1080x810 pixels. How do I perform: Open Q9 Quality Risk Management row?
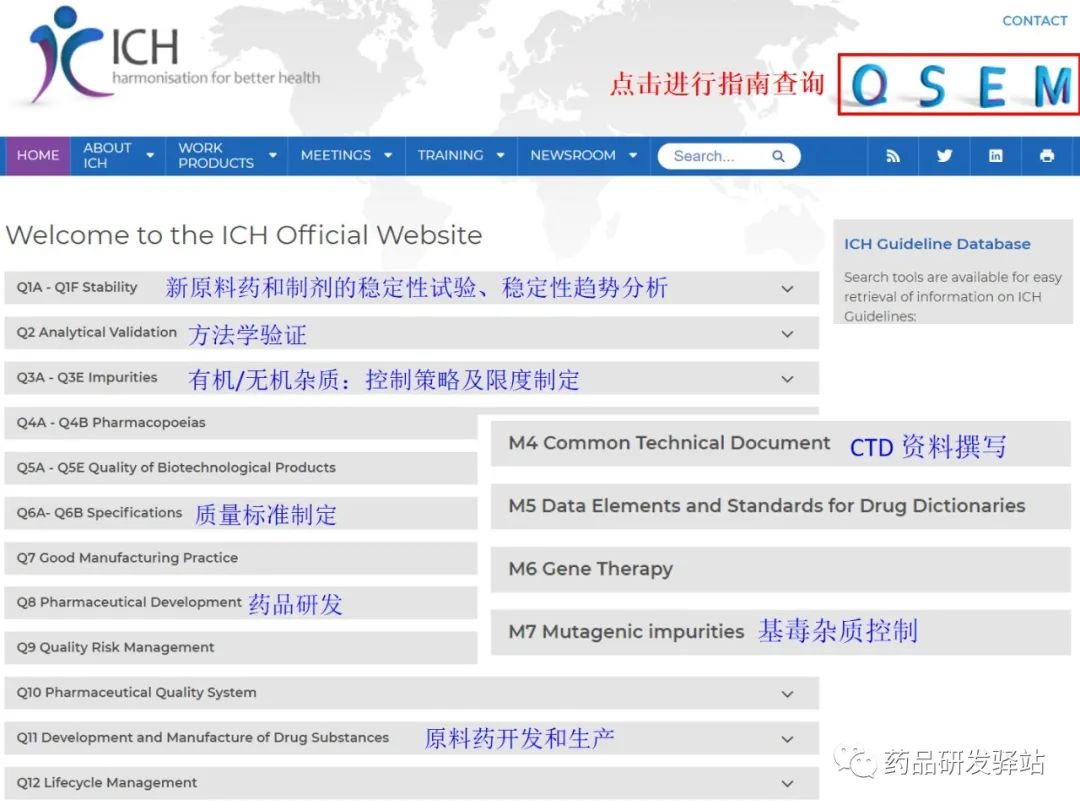(x=240, y=647)
